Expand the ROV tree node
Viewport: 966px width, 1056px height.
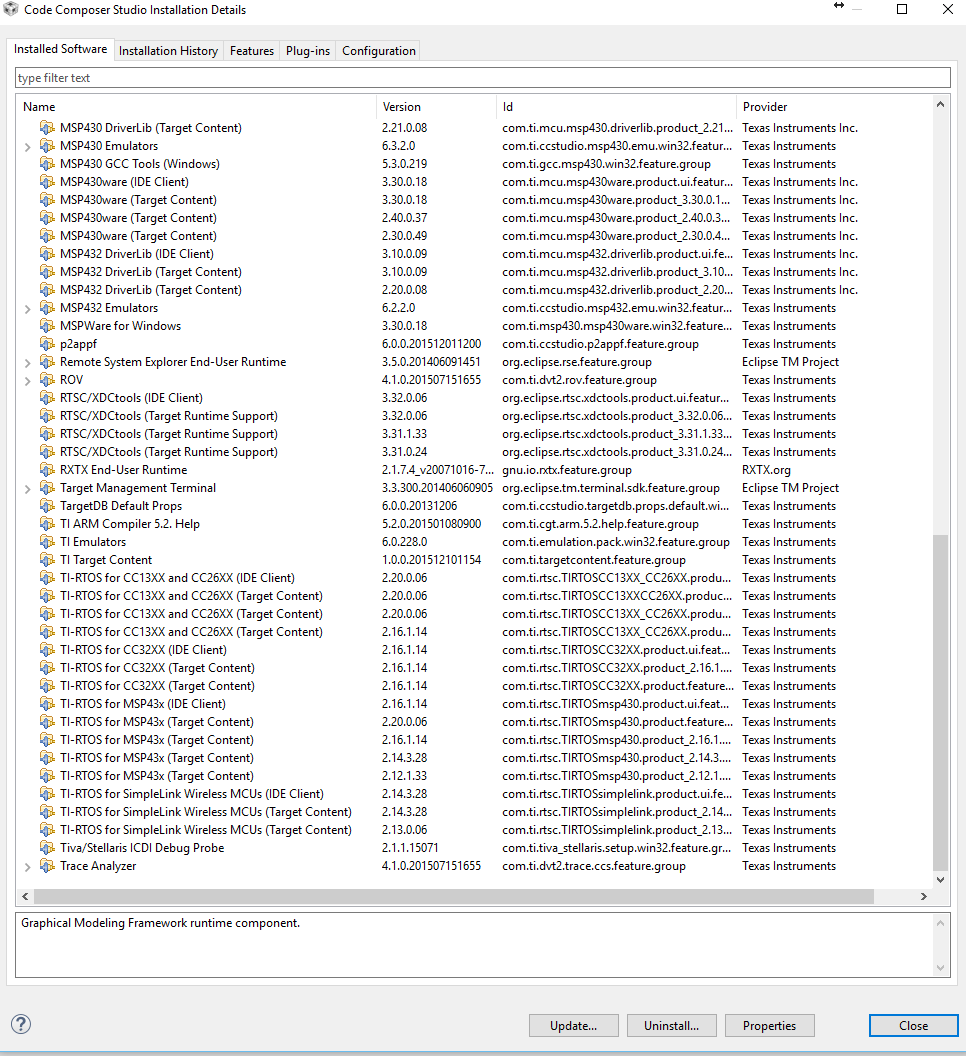pyautogui.click(x=28, y=381)
